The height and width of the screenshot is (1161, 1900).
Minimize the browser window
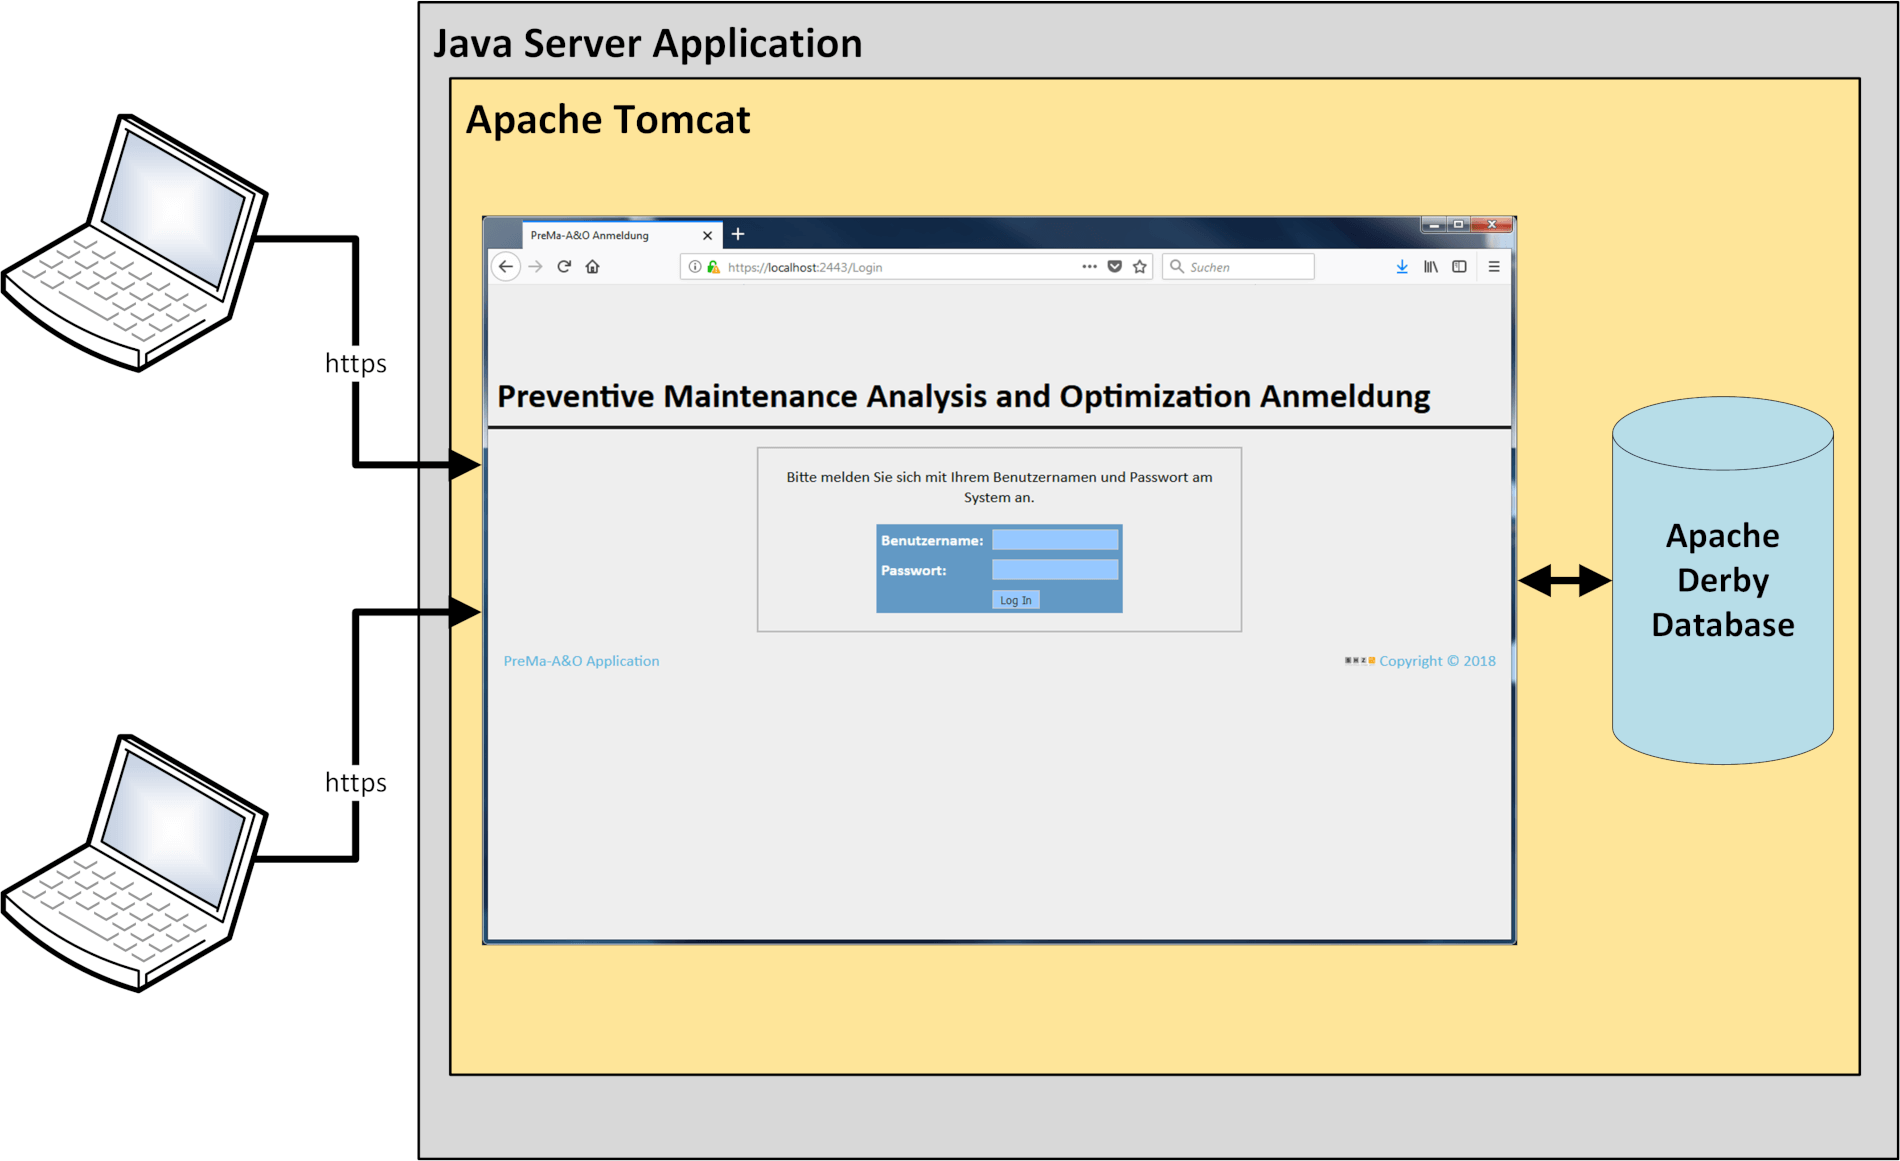(1434, 225)
